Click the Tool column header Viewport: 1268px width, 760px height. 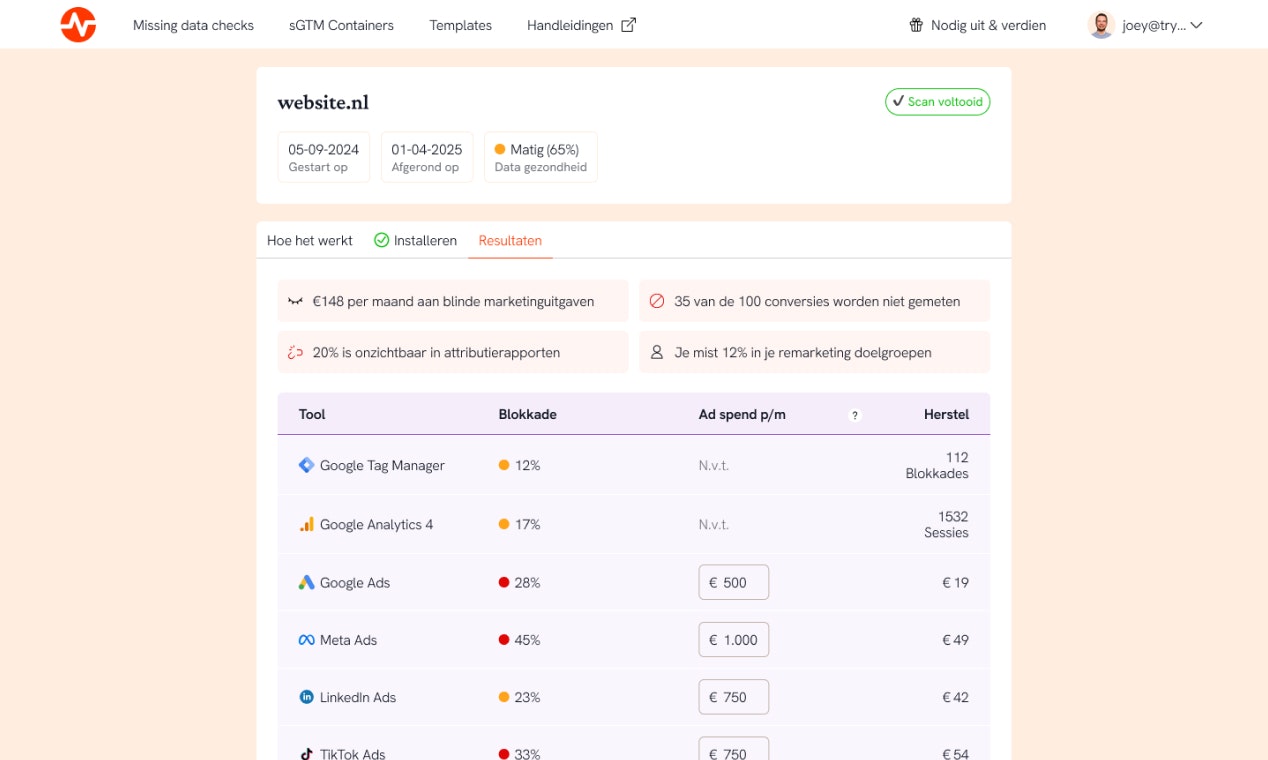click(312, 414)
